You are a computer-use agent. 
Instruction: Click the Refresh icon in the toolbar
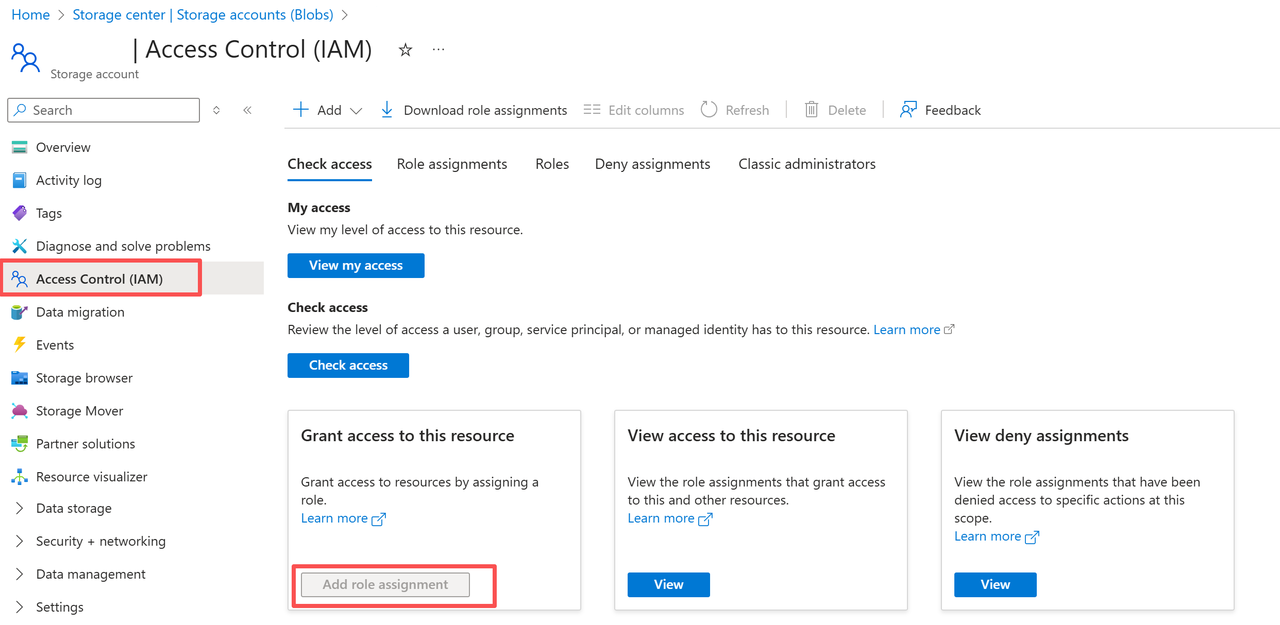pos(709,110)
